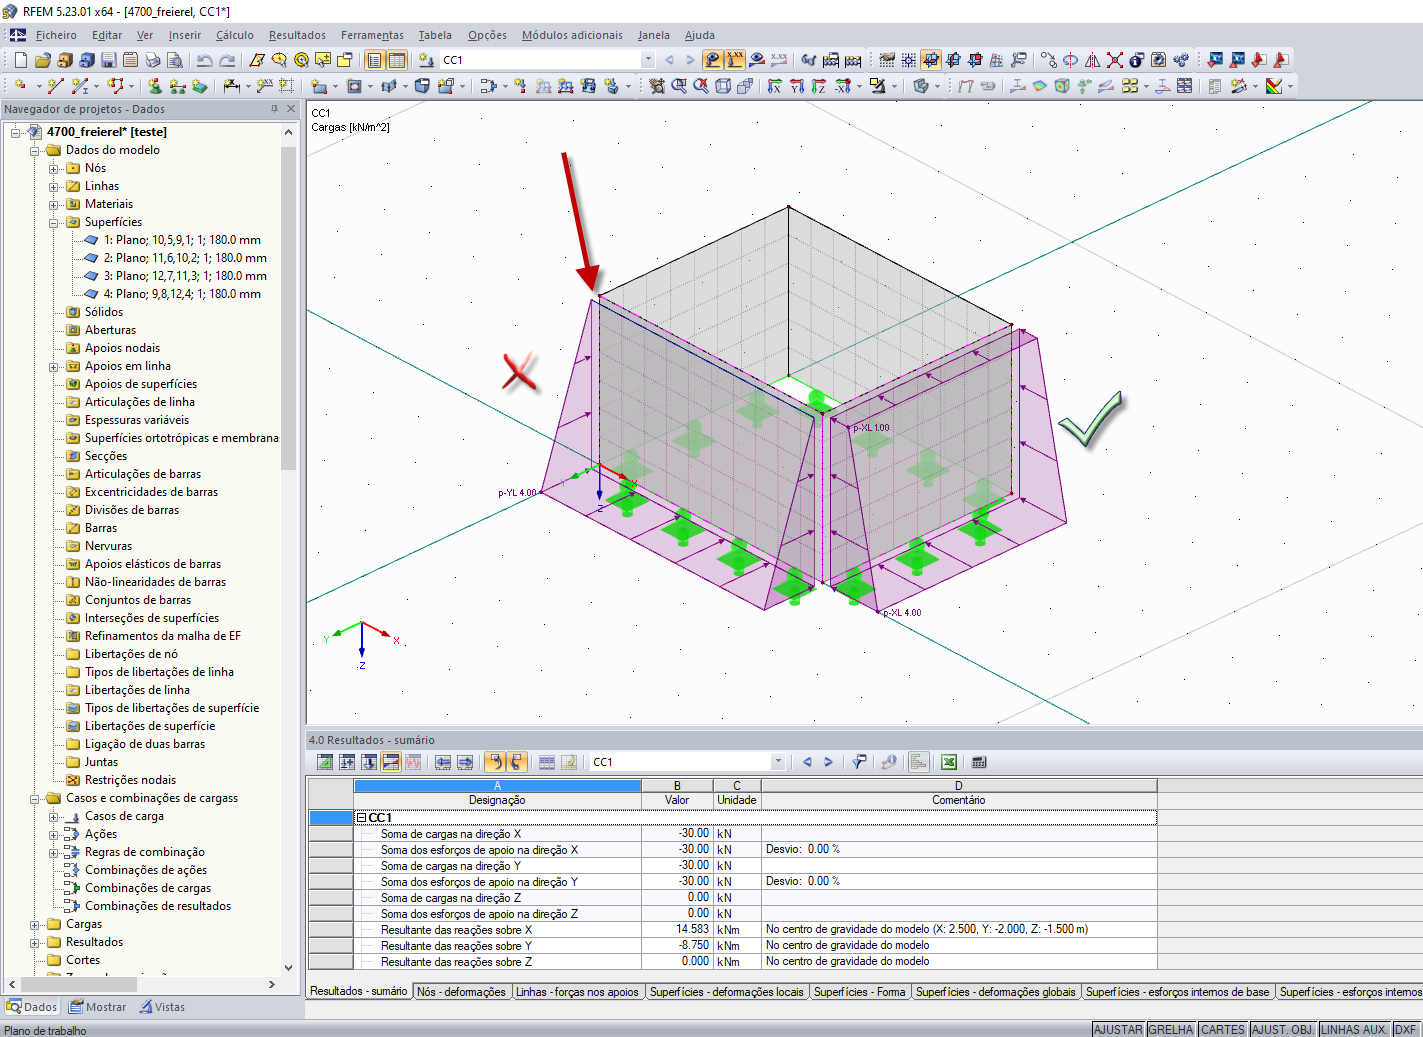Screen dimensions: 1423x1037
Task: Click the rotate around axis icon
Action: [x=1070, y=60]
